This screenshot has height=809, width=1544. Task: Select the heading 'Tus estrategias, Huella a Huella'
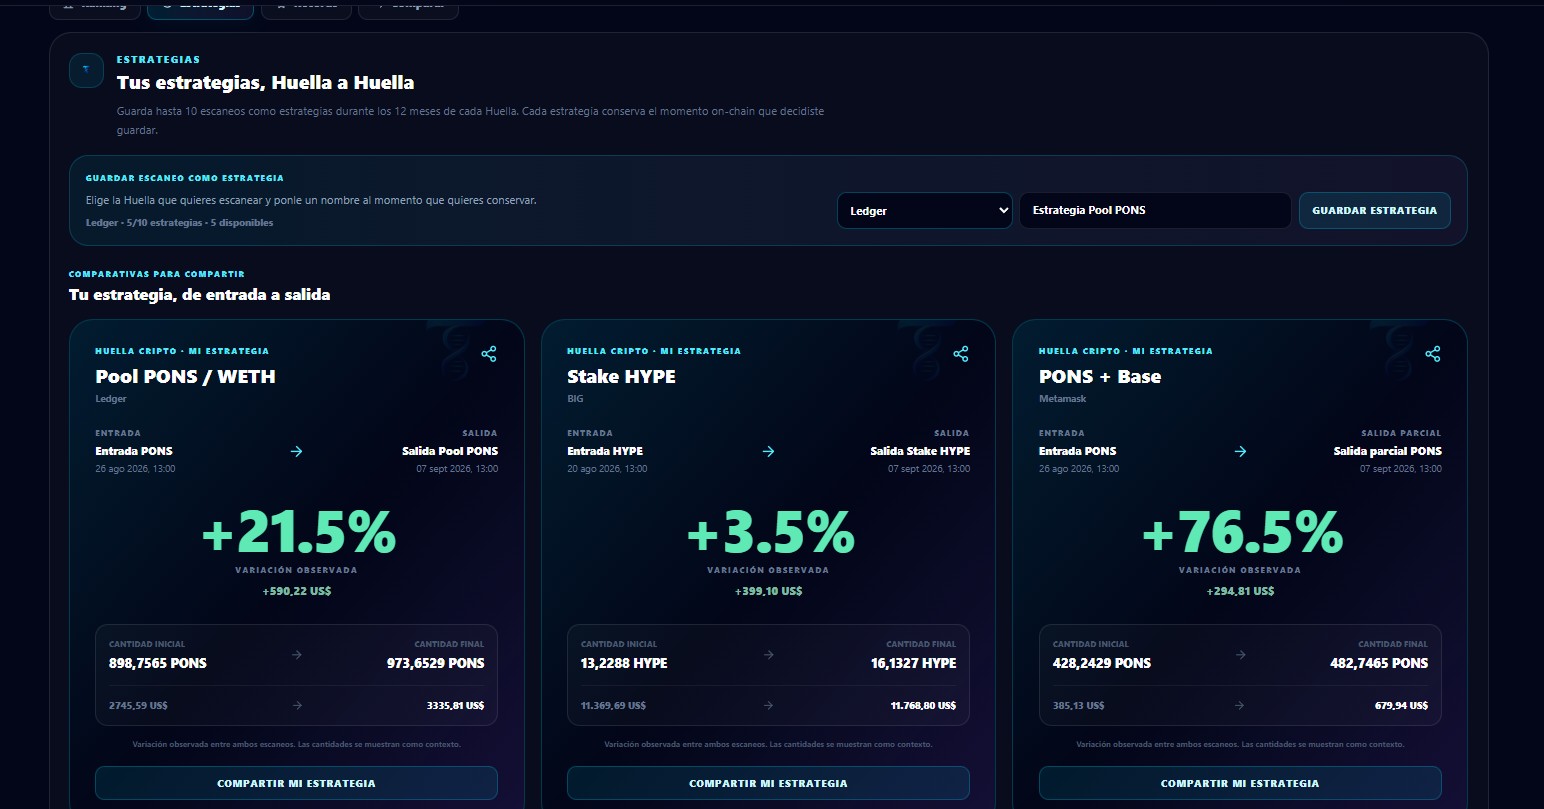click(265, 83)
